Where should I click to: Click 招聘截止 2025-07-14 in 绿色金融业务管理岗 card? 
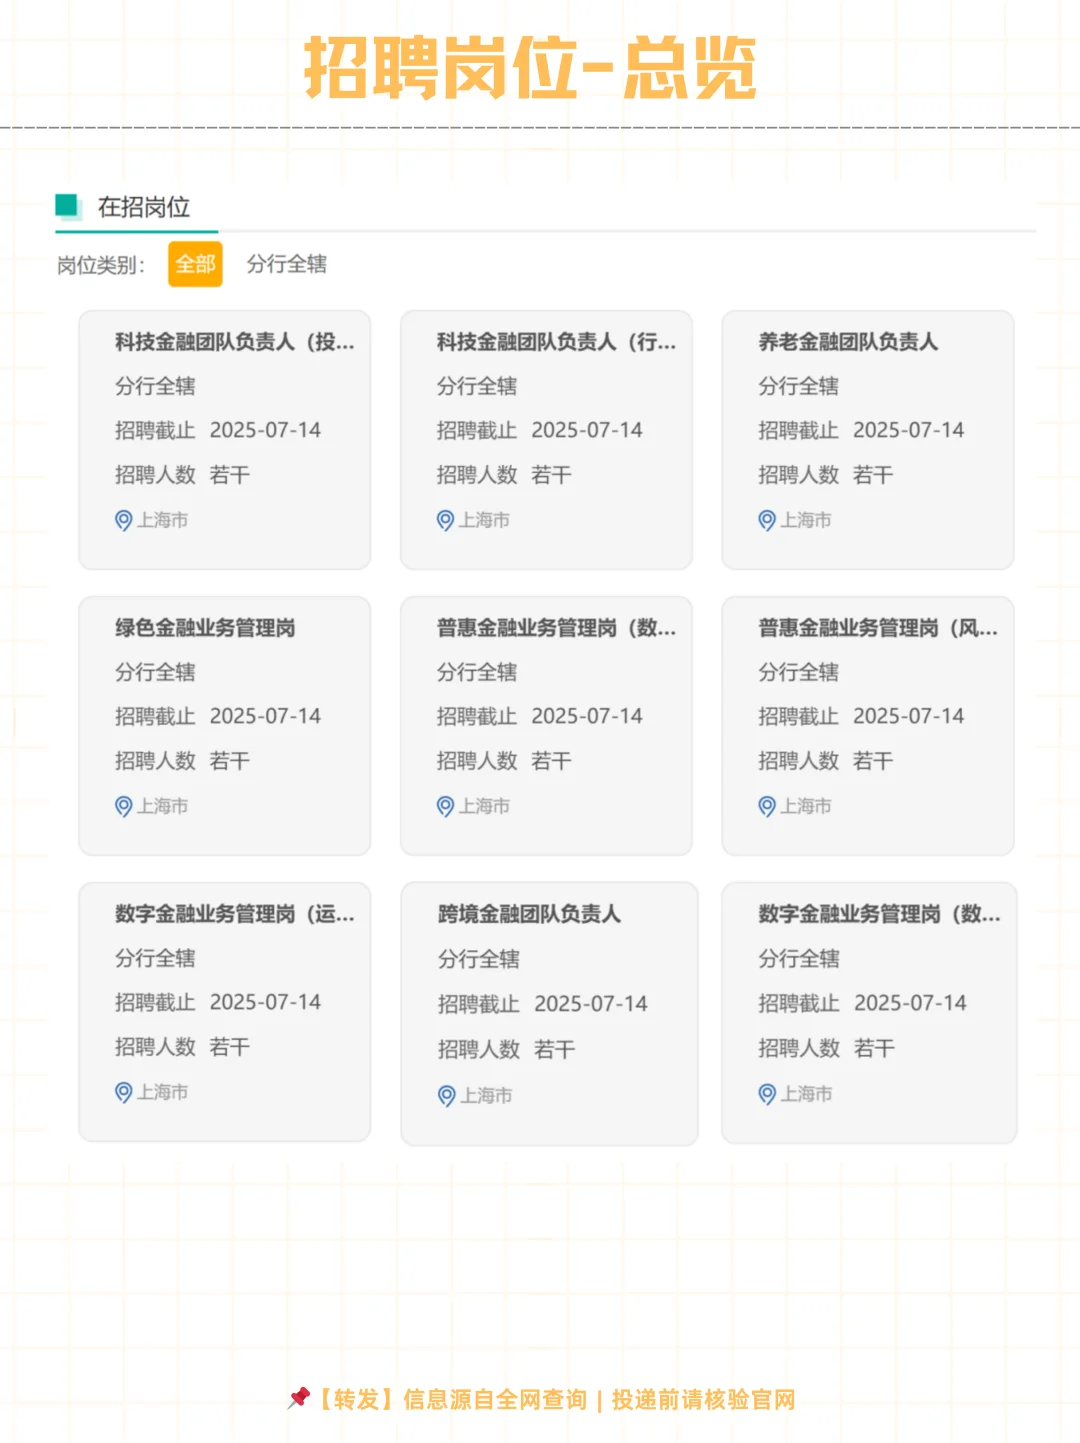click(x=218, y=716)
